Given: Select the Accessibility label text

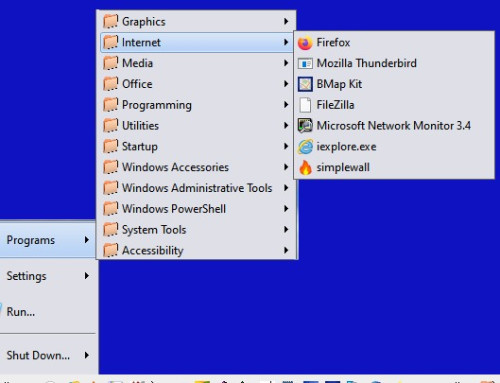Looking at the screenshot, I should click(x=153, y=251).
